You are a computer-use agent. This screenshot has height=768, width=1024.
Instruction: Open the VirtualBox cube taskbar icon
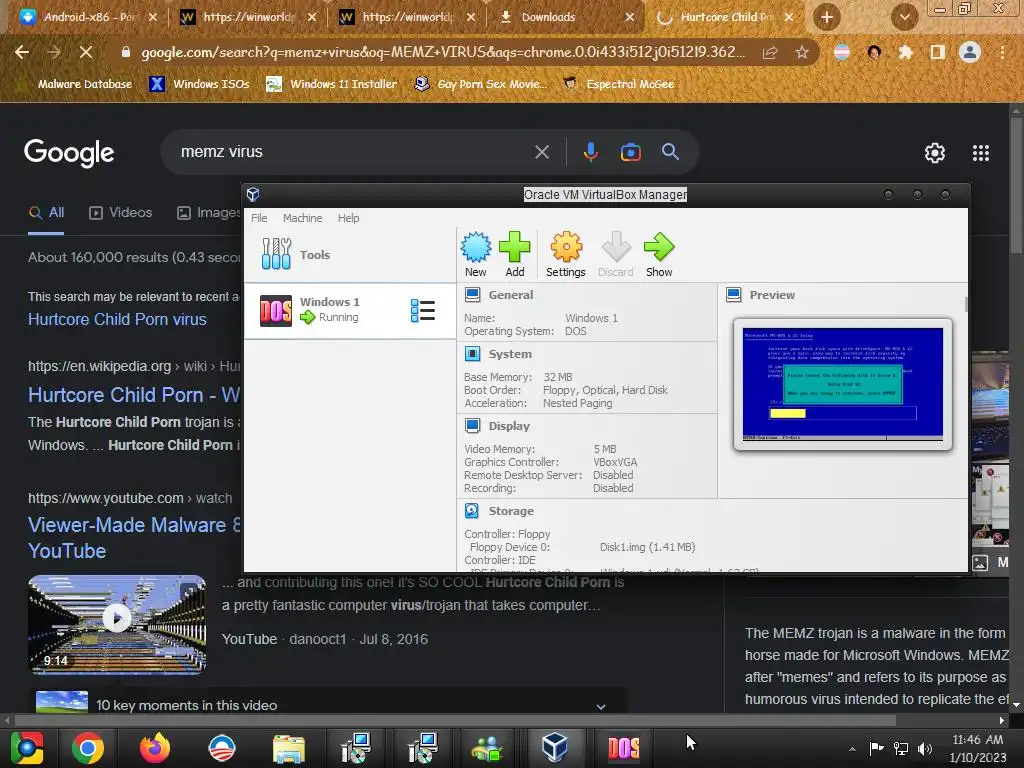(x=554, y=748)
